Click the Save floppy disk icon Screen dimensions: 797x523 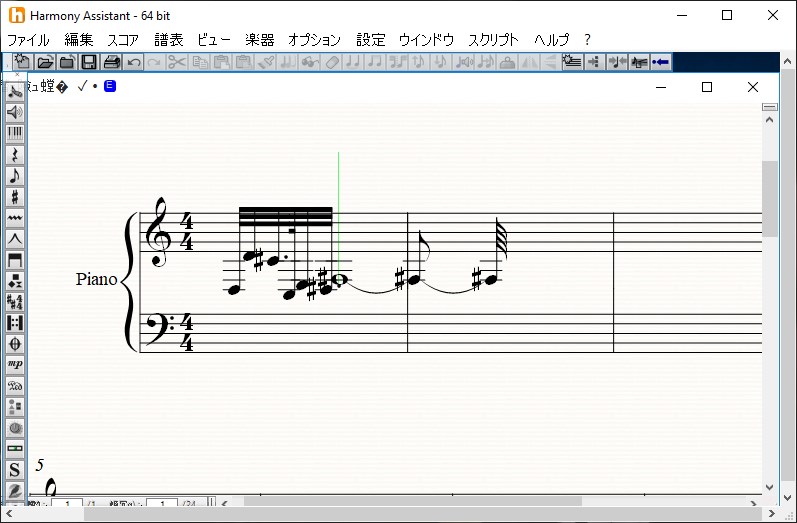tap(89, 62)
